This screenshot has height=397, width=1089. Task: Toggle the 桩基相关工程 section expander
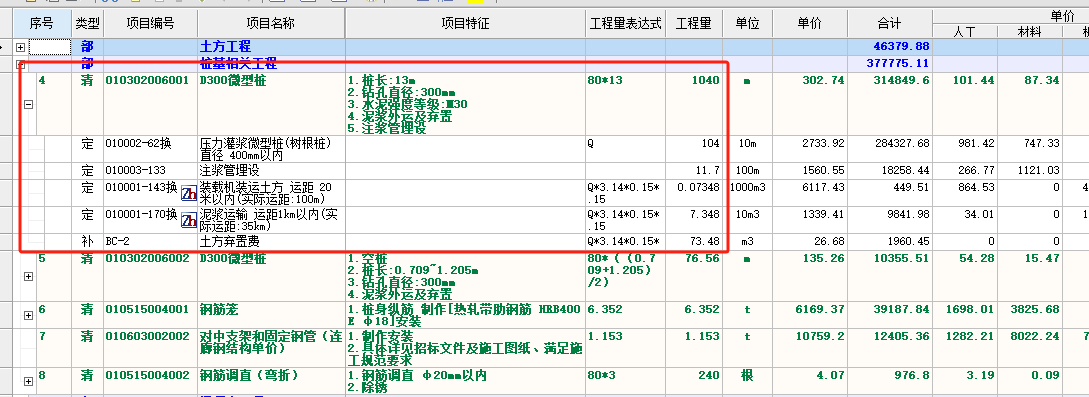pyautogui.click(x=20, y=65)
